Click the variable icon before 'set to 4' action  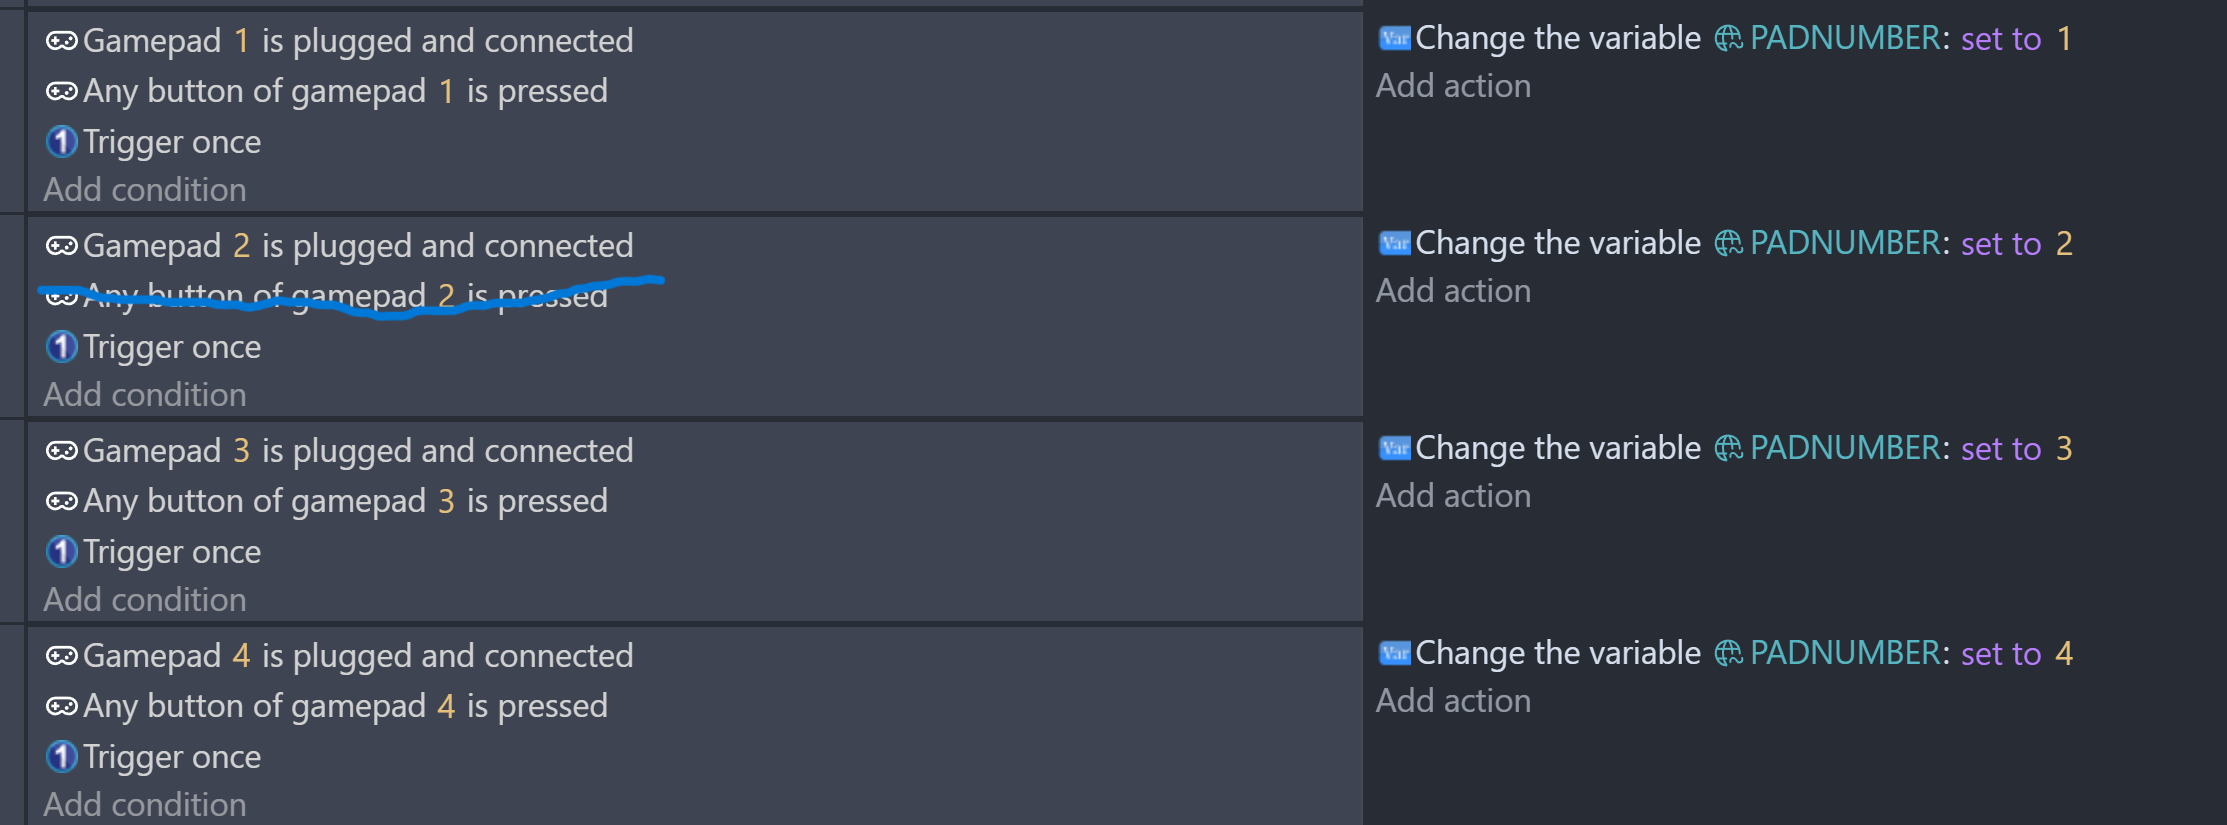pos(1394,654)
